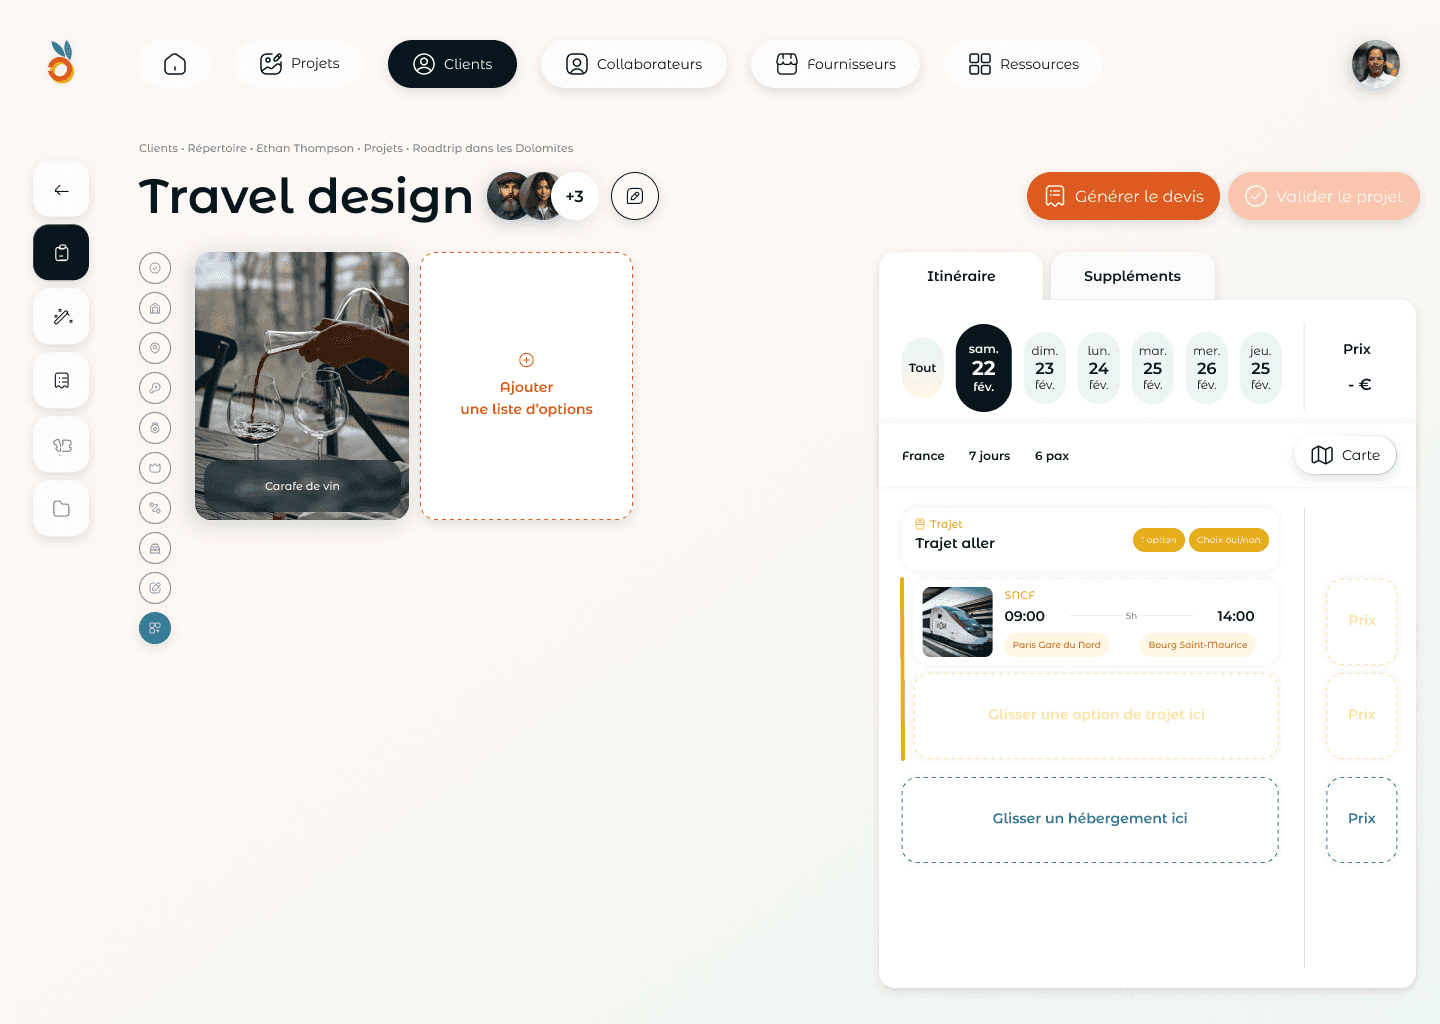
Task: Click the plus icon in add options card
Action: [x=526, y=360]
